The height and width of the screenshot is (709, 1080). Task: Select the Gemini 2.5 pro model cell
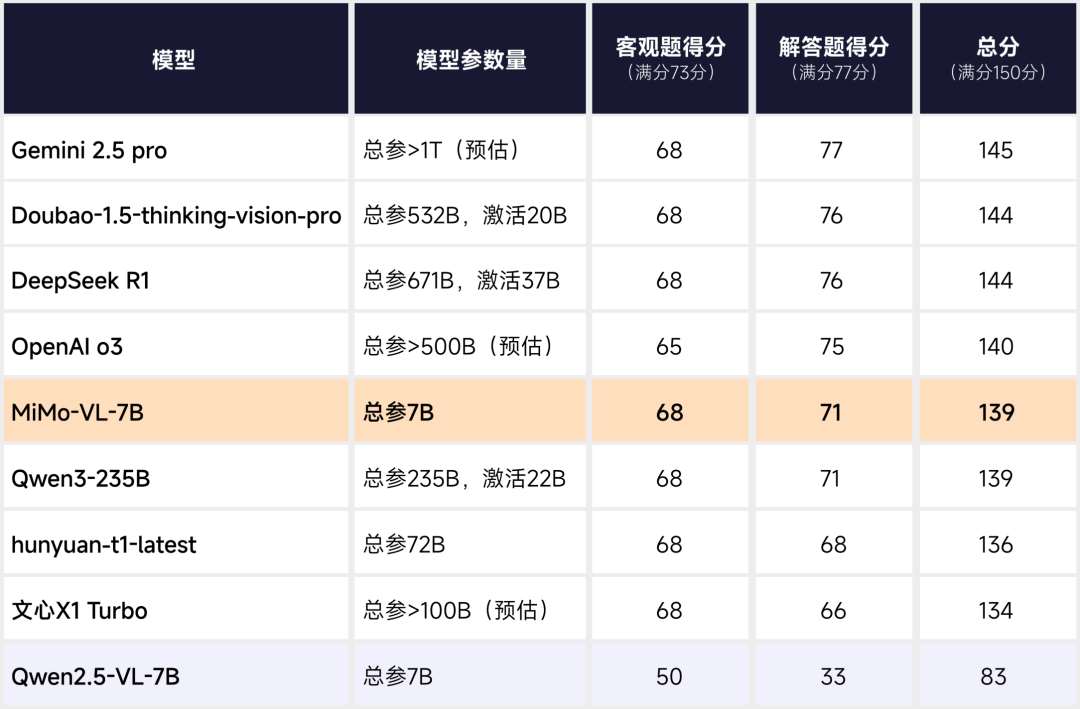176,149
